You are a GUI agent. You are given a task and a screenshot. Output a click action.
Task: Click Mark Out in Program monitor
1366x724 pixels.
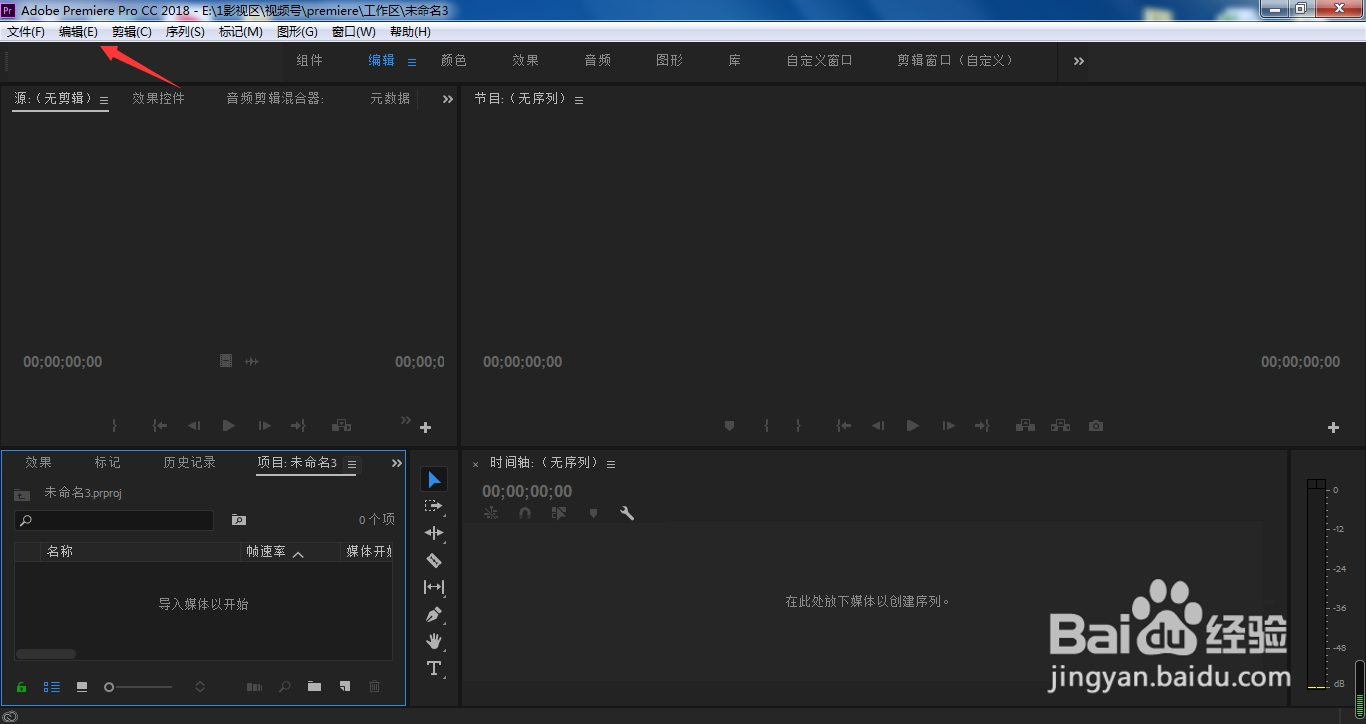tap(798, 426)
